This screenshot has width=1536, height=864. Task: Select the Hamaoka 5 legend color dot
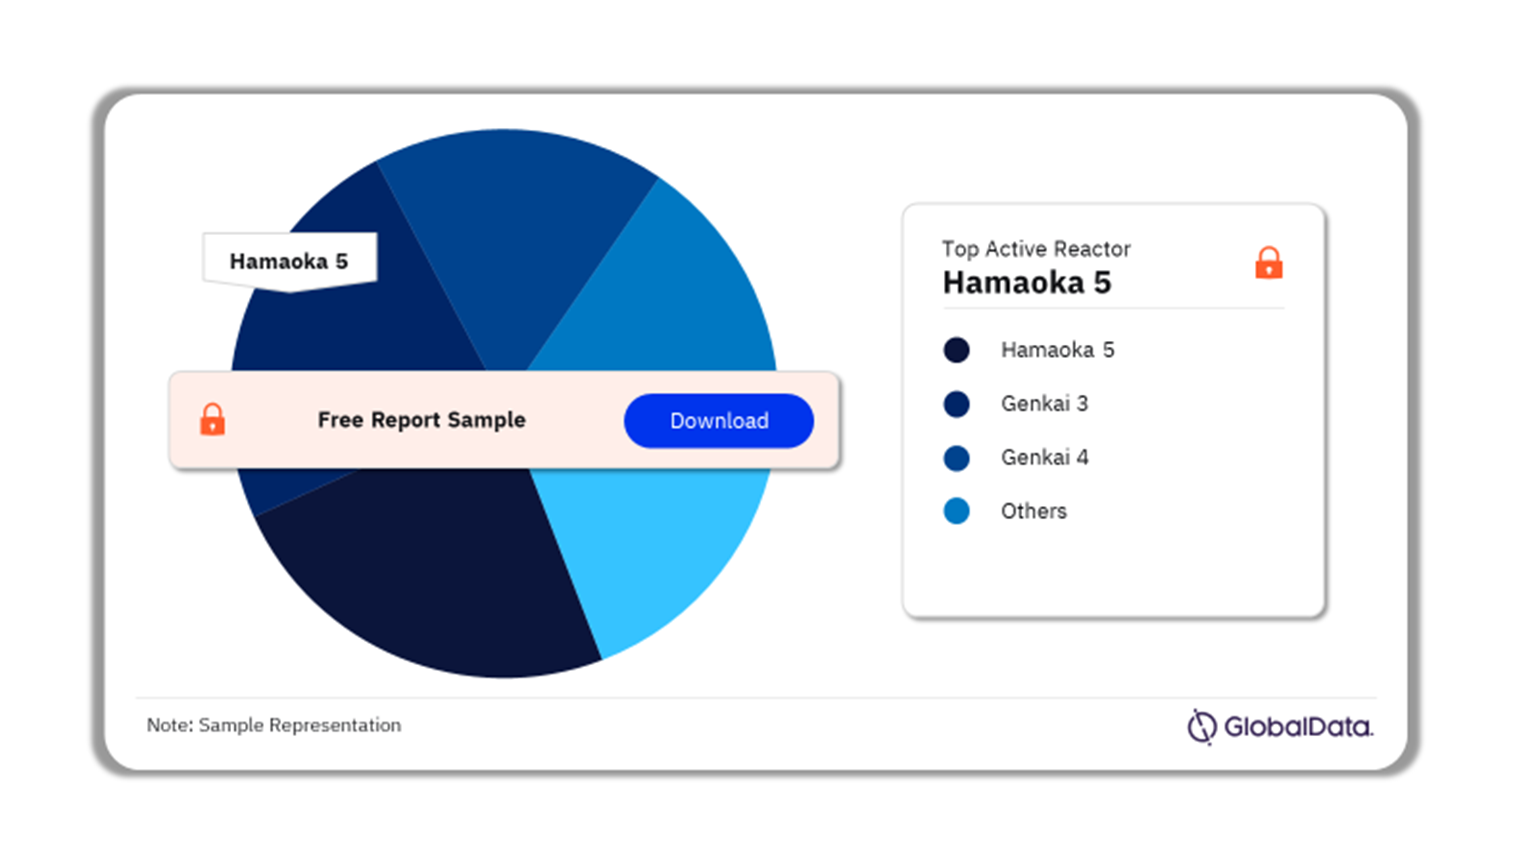957,350
